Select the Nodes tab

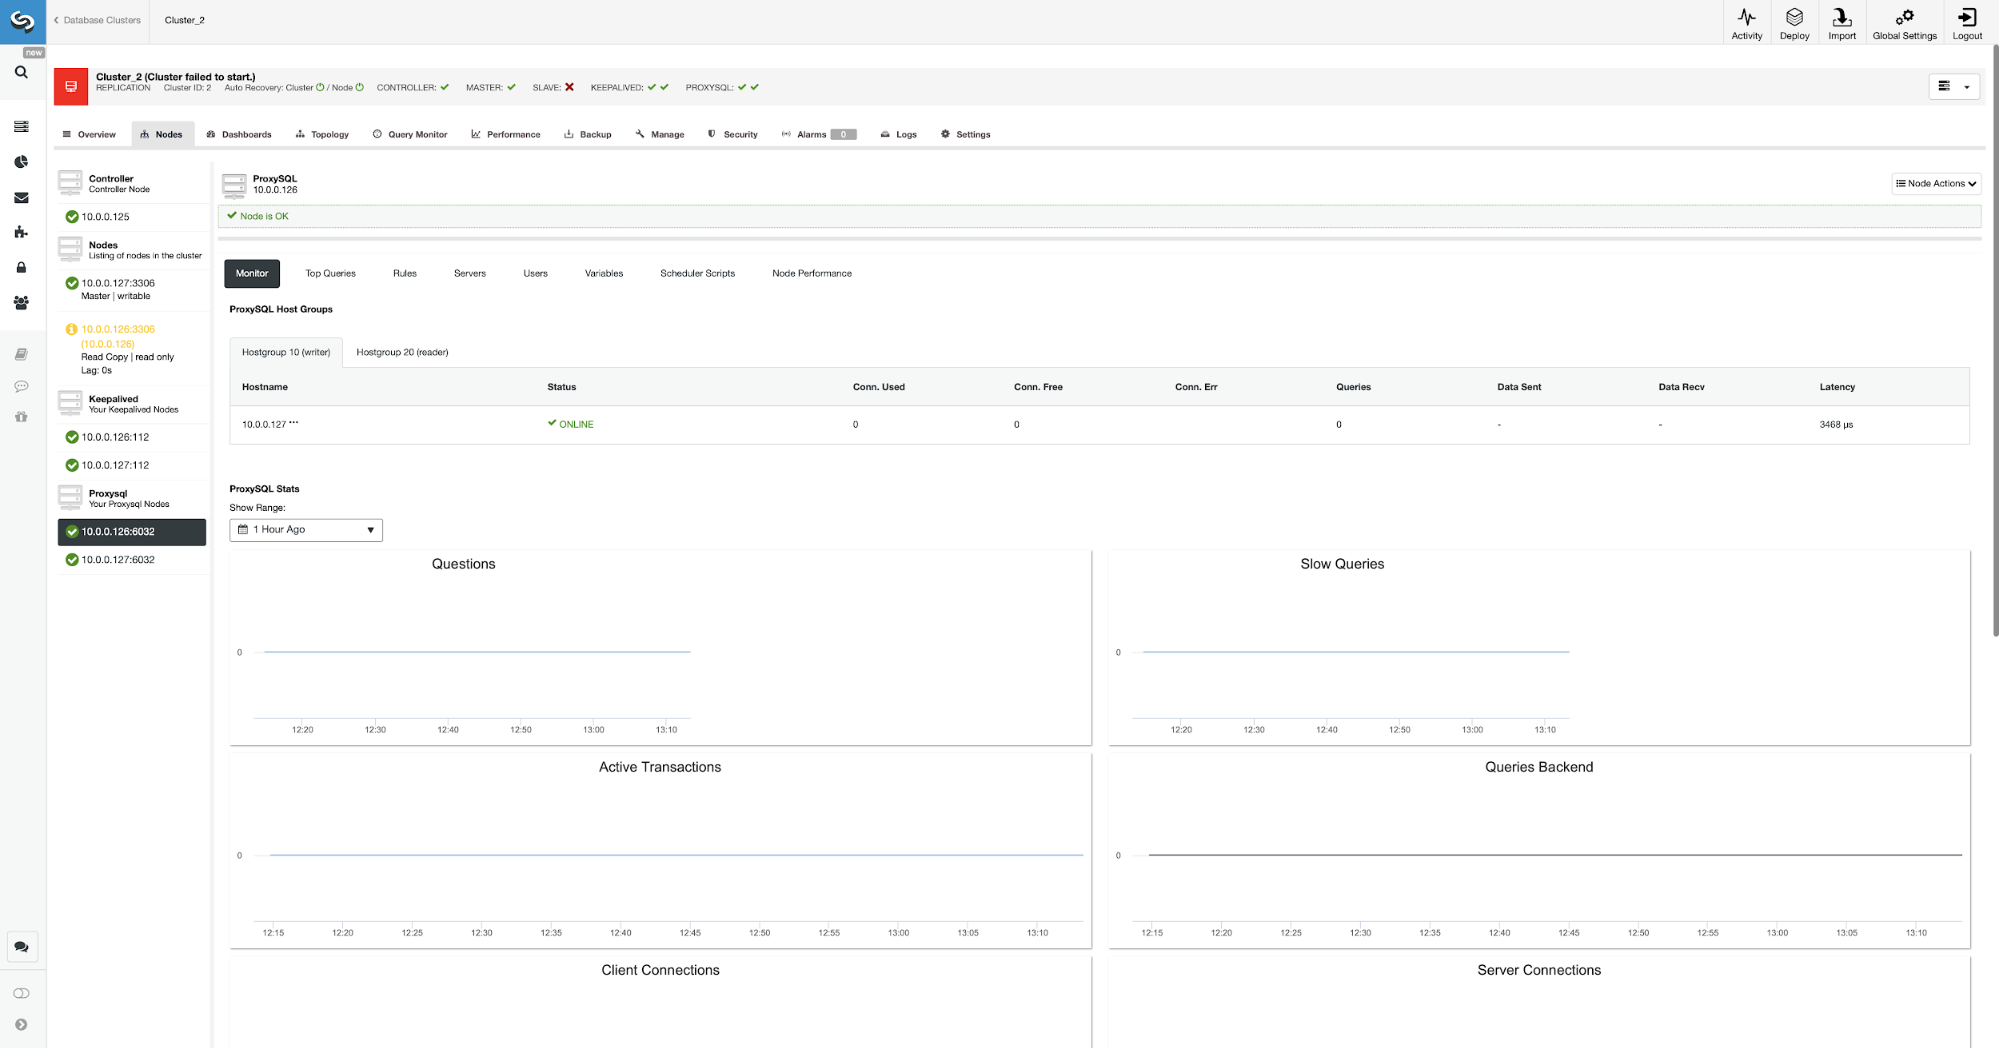[162, 134]
